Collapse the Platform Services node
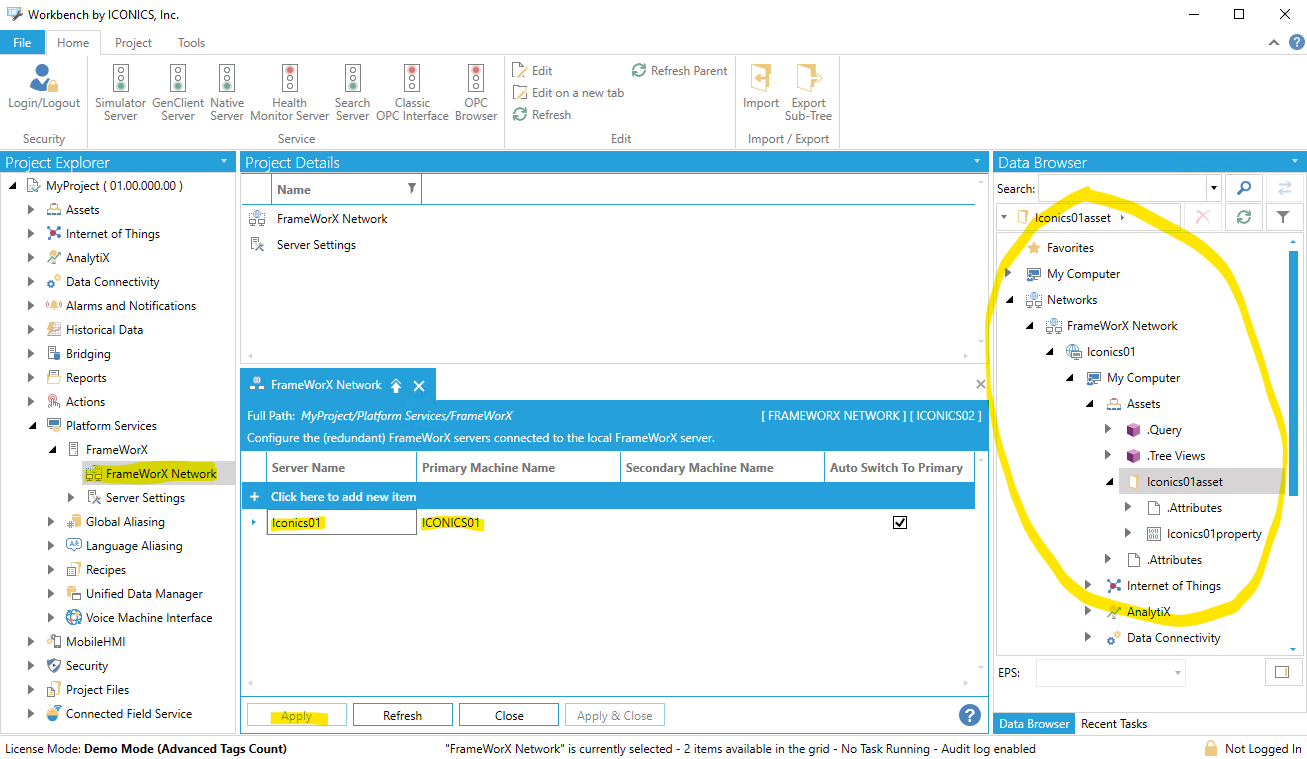 [32, 426]
